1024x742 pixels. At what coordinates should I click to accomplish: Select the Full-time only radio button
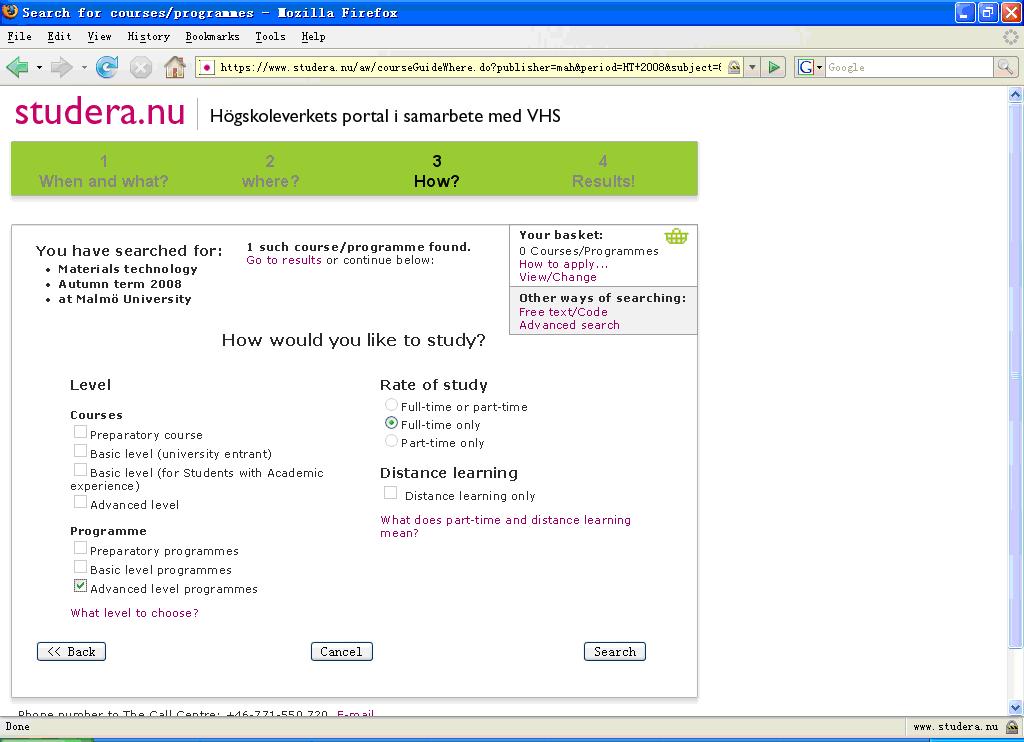391,423
